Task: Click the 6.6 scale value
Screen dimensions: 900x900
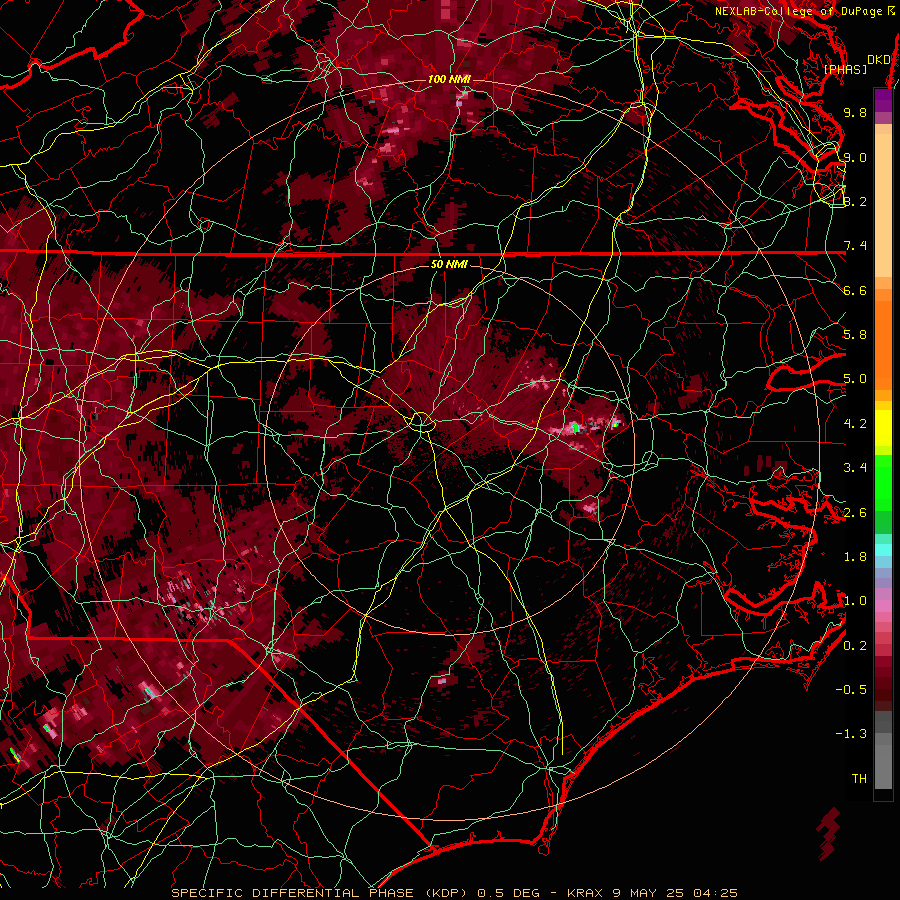Action: [x=855, y=290]
